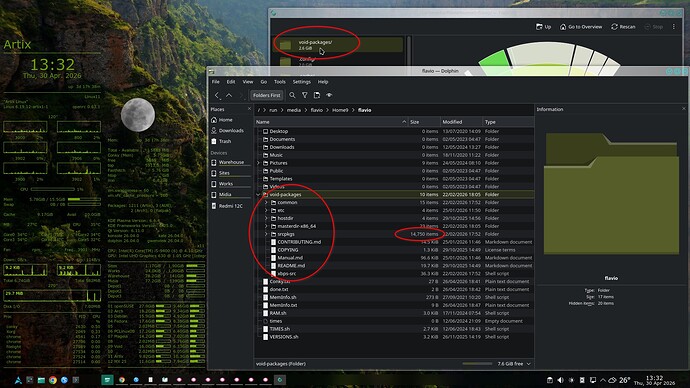Close the Places panel
Viewport: 690px width, 388px height.
click(x=250, y=109)
